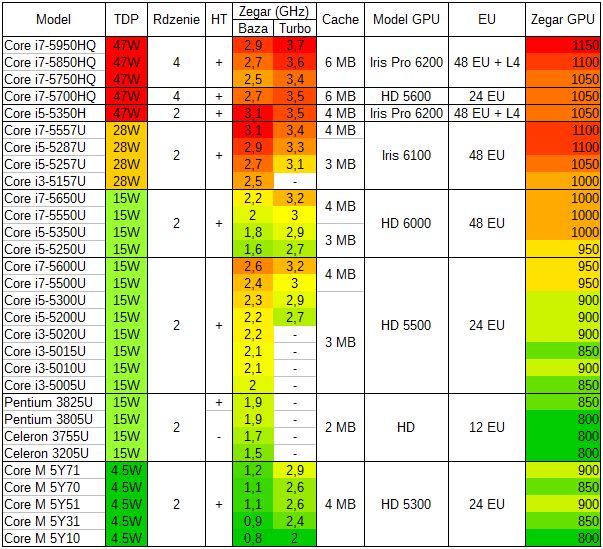This screenshot has width=603, height=549.
Task: Click the 47W TDP of i7-5700HQ
Action: [126, 96]
